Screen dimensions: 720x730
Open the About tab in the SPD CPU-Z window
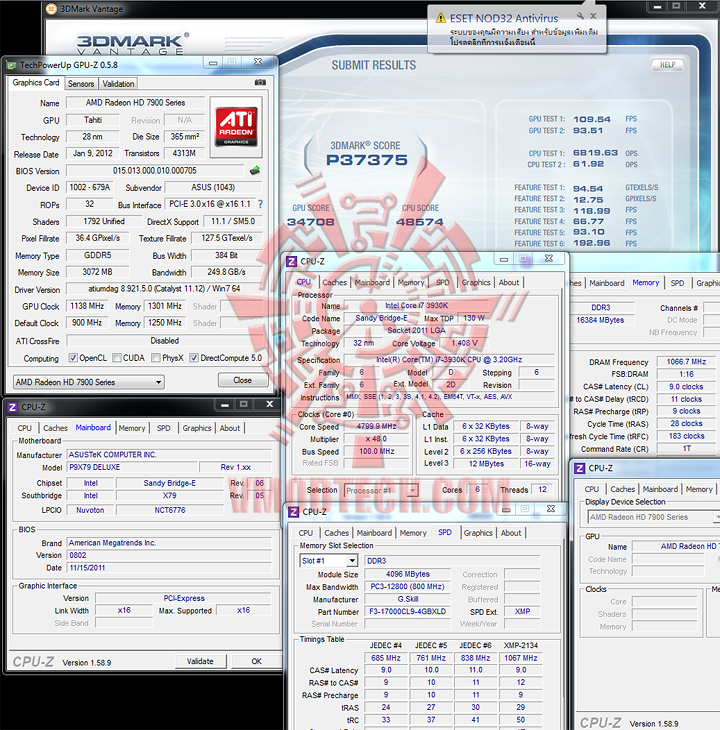(511, 533)
